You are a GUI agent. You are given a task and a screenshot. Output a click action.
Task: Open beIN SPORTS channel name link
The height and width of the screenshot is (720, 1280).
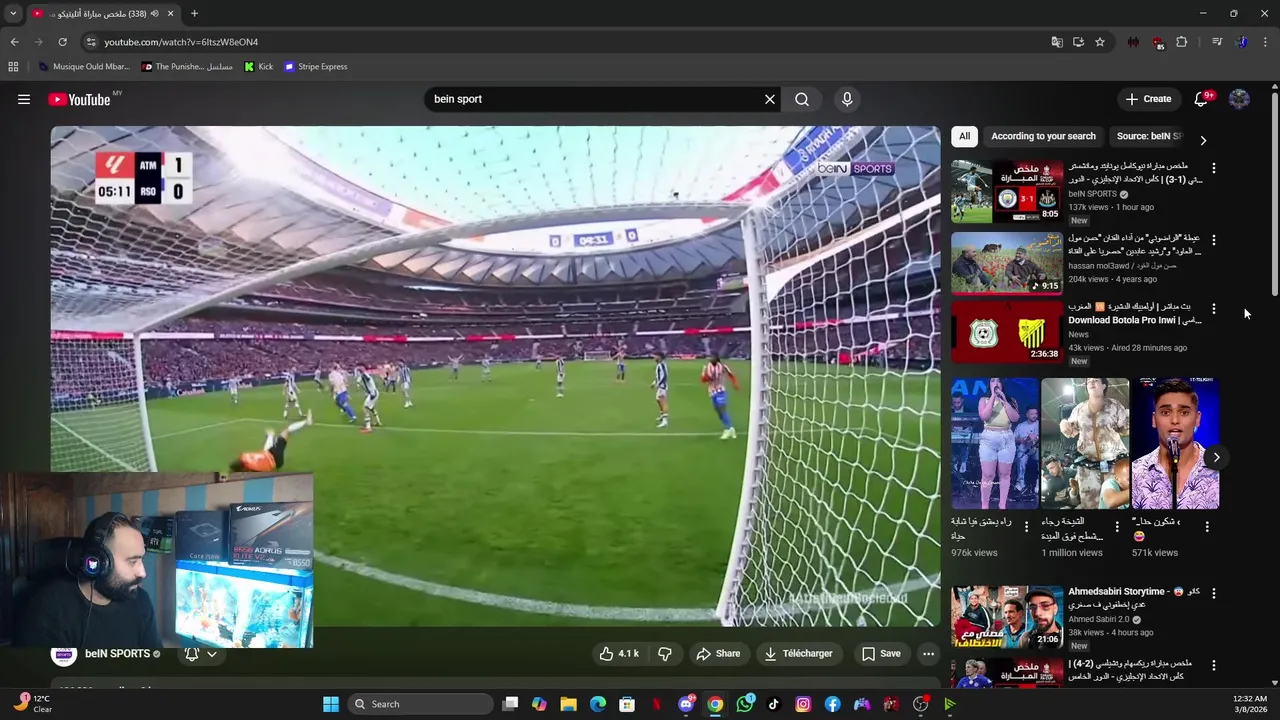(117, 654)
